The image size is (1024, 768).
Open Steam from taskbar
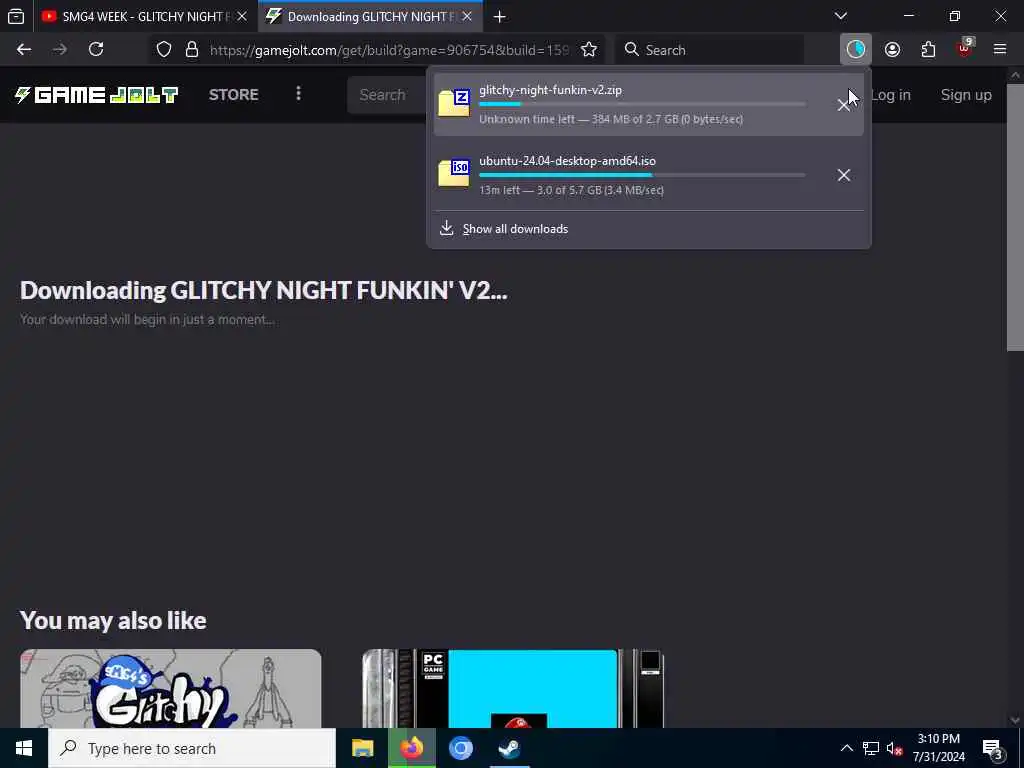[509, 748]
